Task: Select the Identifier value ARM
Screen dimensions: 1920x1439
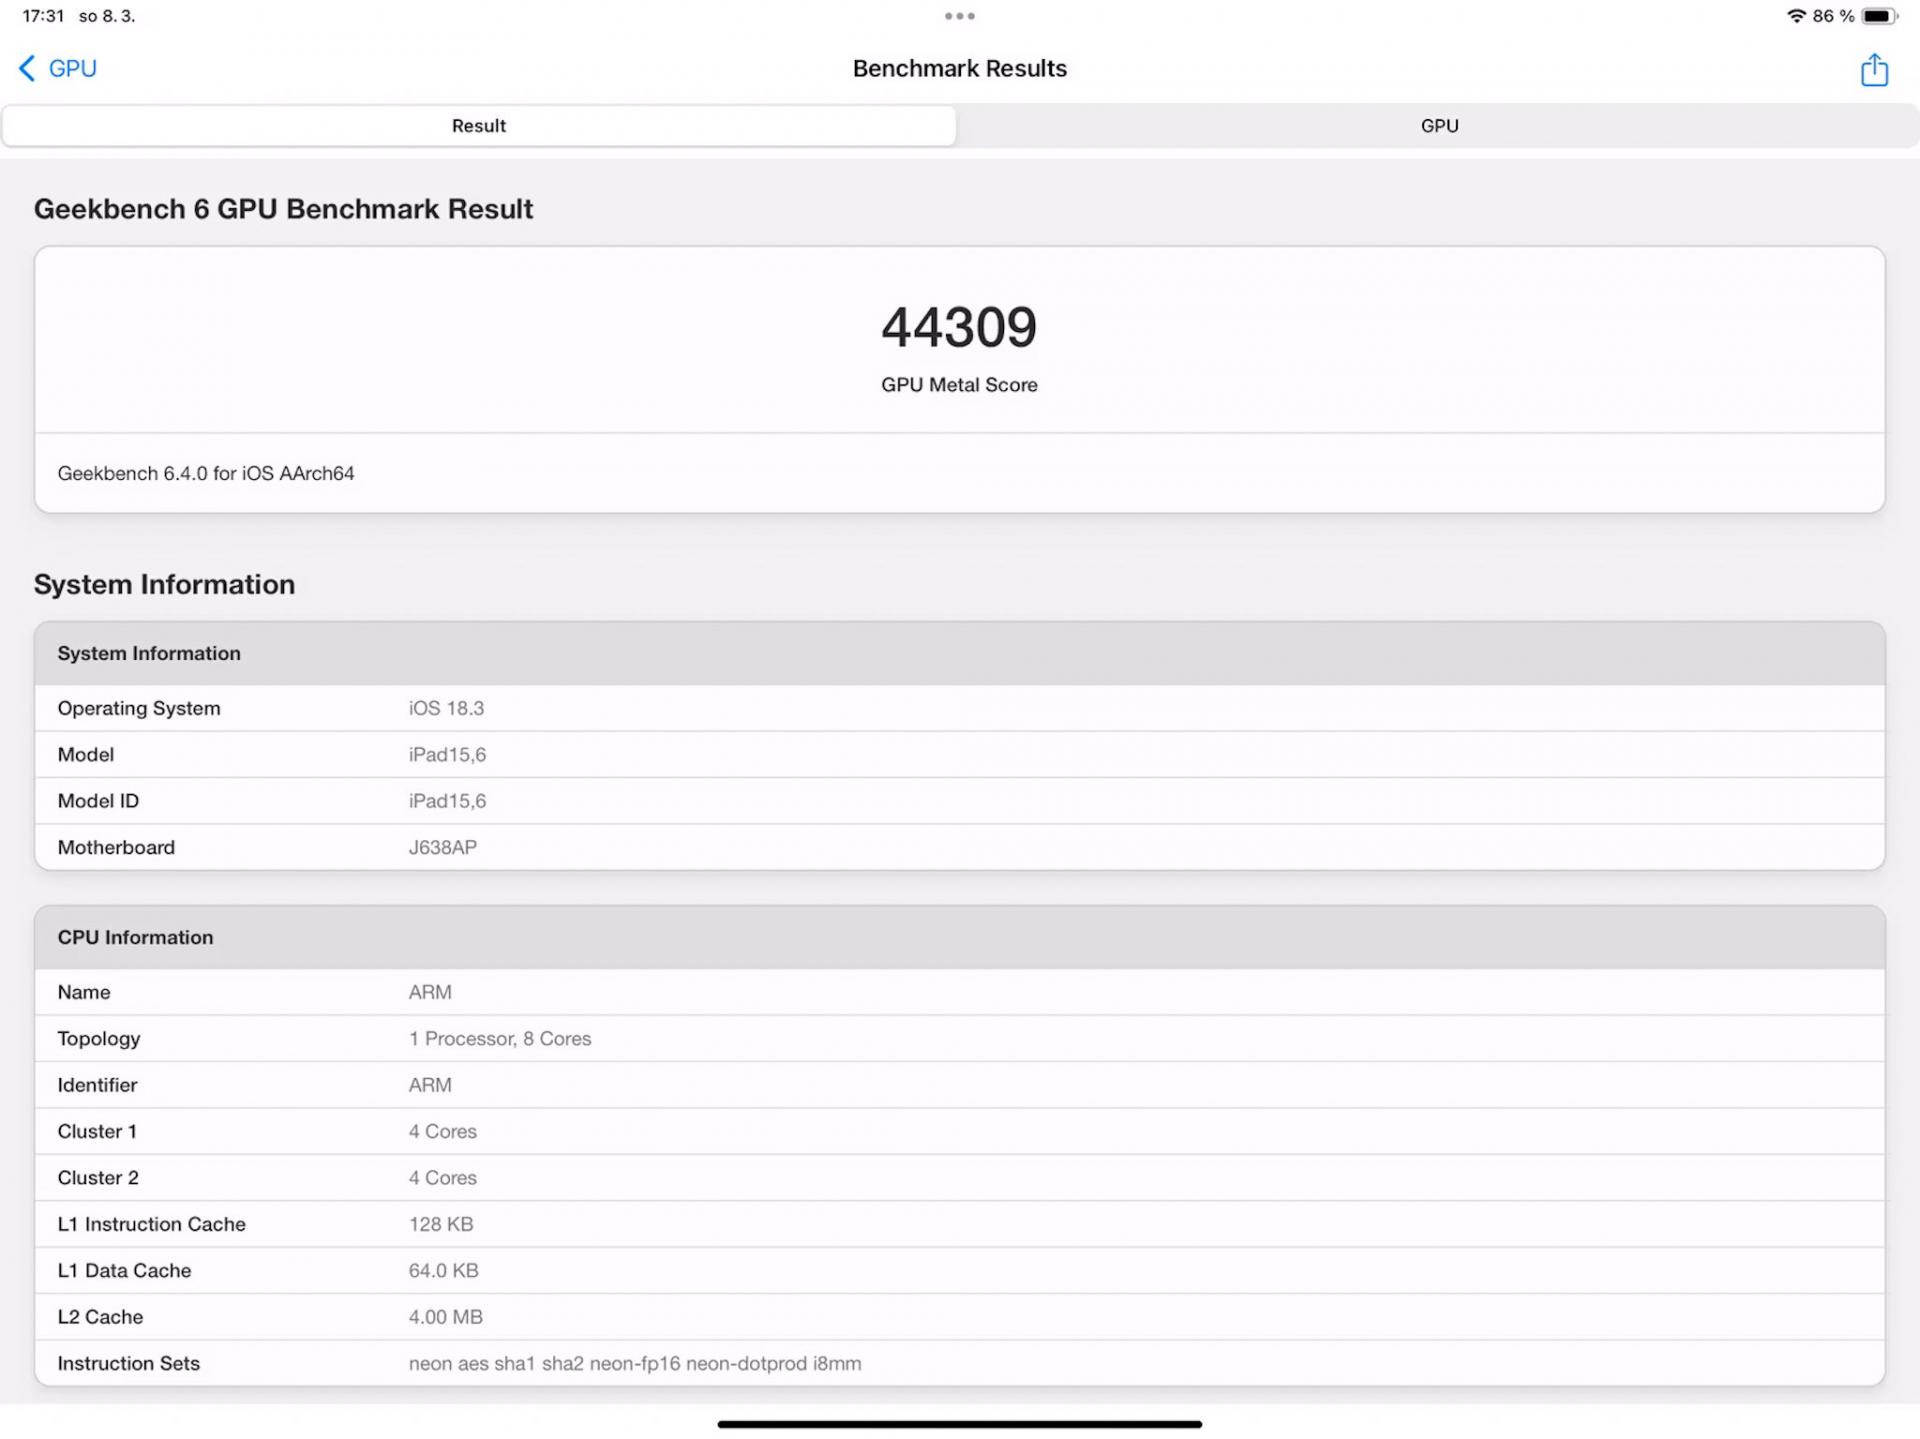Action: [430, 1085]
